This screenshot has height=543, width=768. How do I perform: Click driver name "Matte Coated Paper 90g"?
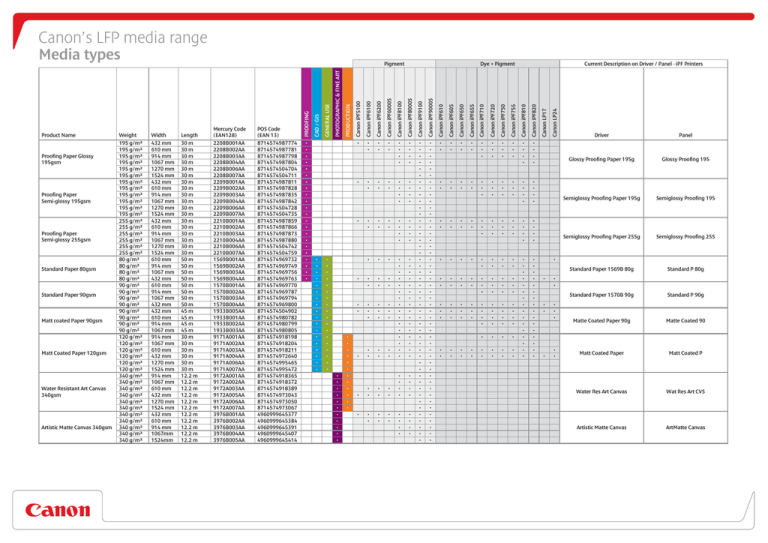point(601,321)
